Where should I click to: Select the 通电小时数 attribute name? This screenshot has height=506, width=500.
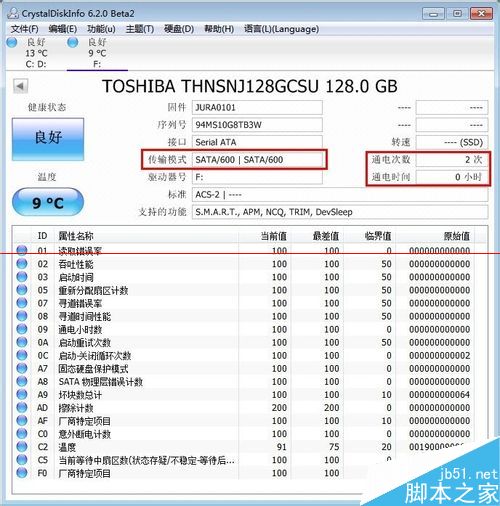coord(80,330)
